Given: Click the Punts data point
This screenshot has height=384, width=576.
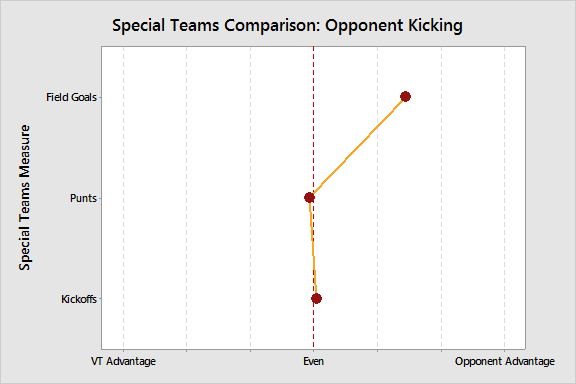Looking at the screenshot, I should tap(309, 198).
